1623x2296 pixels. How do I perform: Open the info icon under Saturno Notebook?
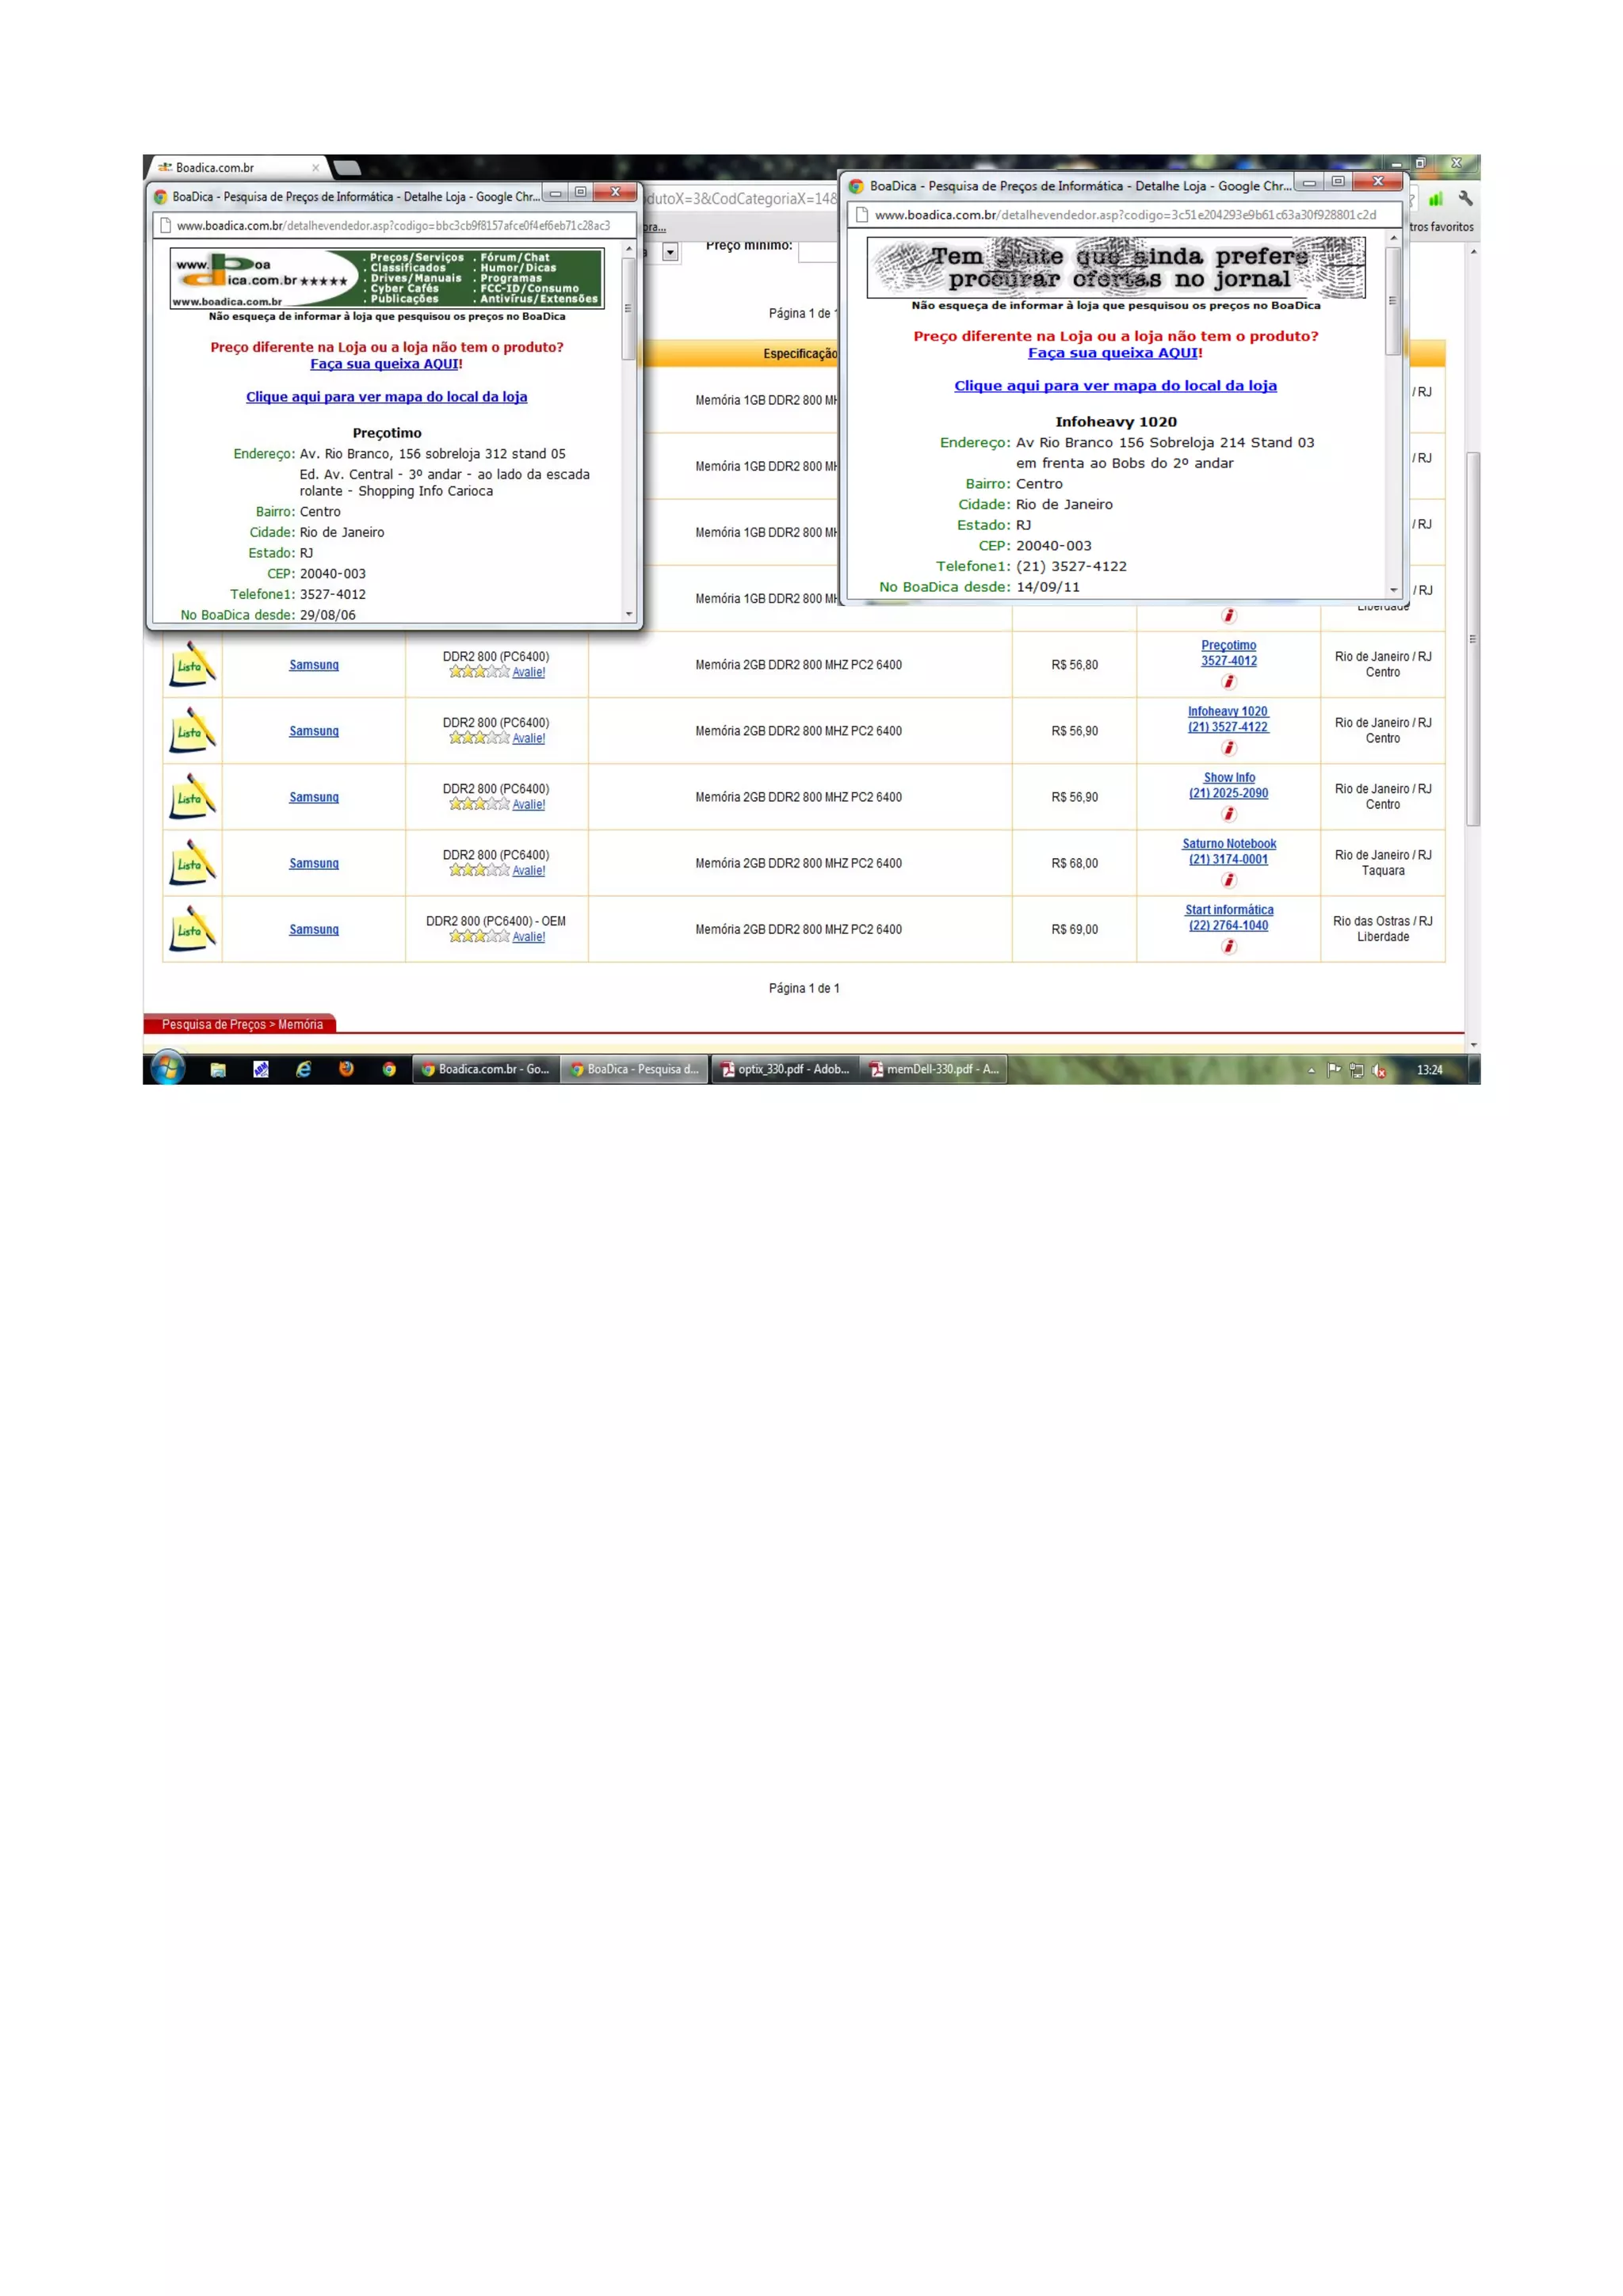1228,880
